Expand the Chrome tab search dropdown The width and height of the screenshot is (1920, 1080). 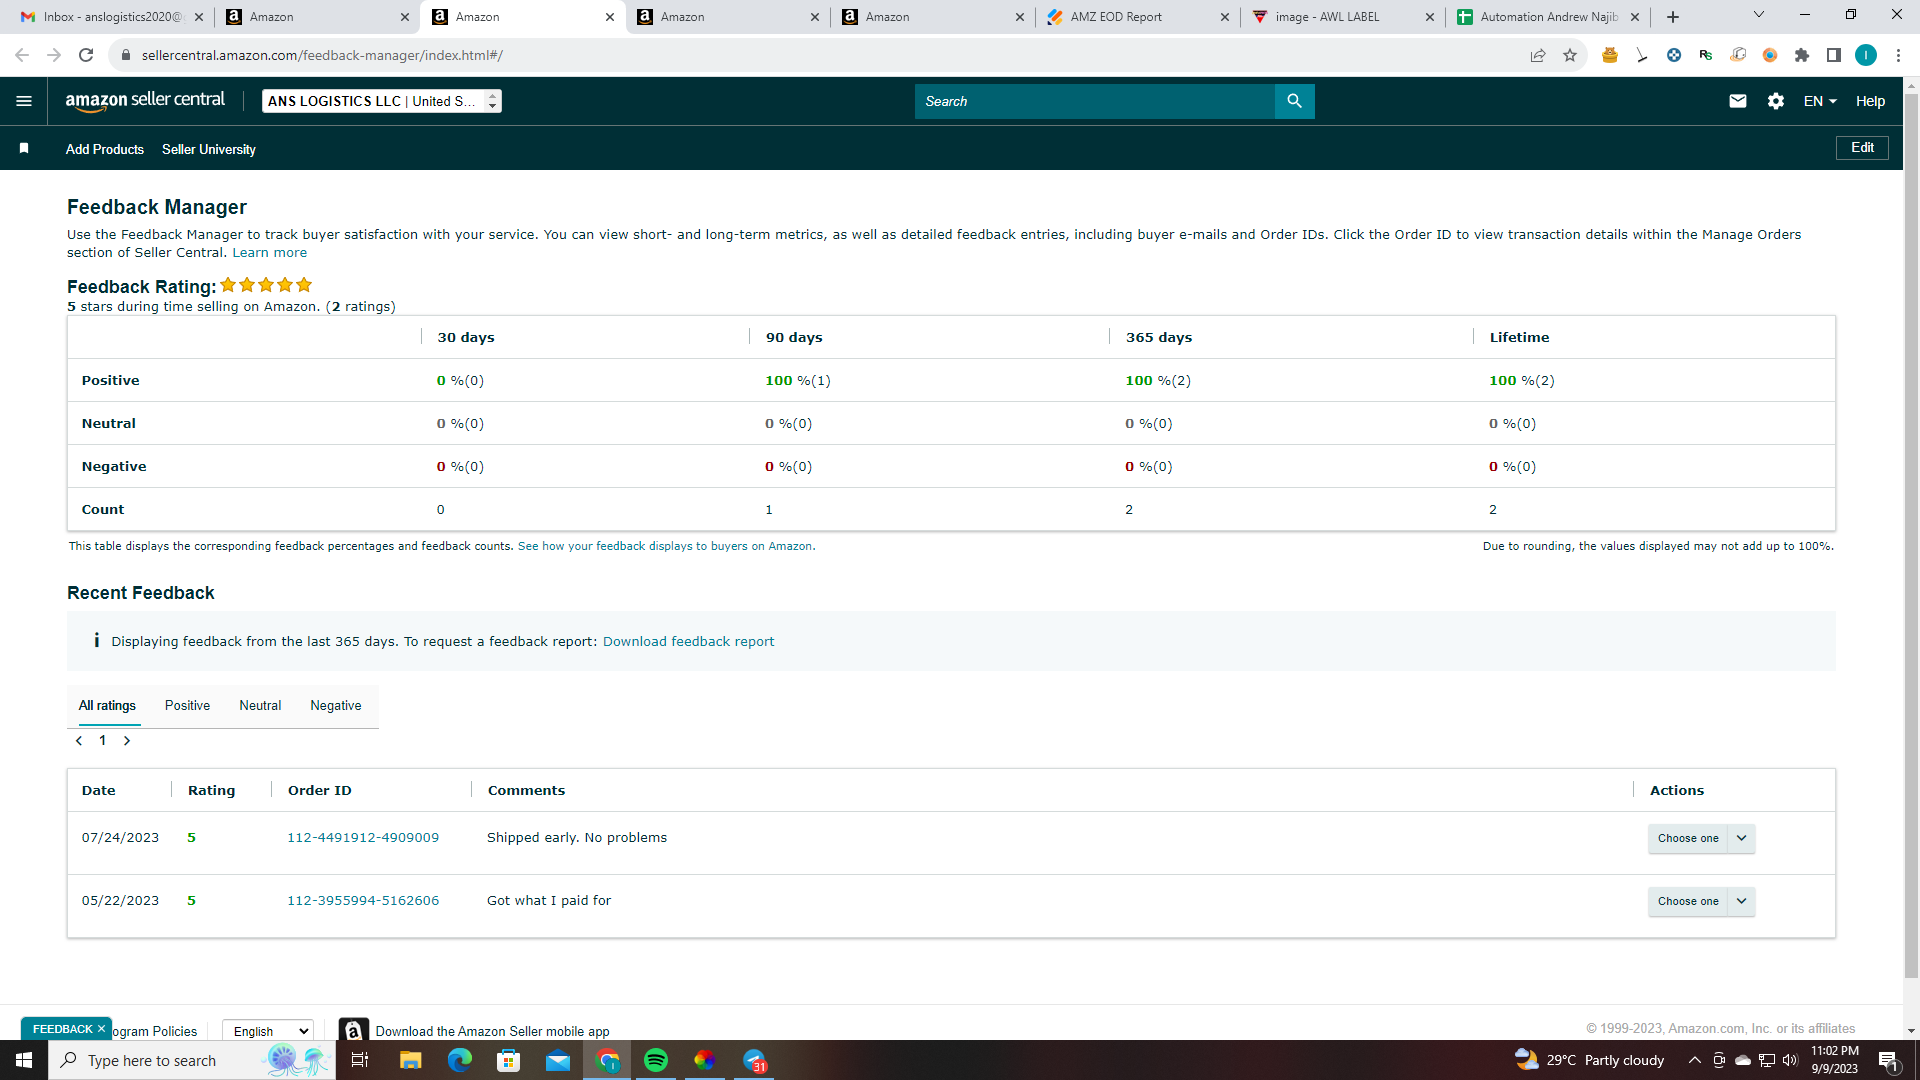pos(1759,15)
